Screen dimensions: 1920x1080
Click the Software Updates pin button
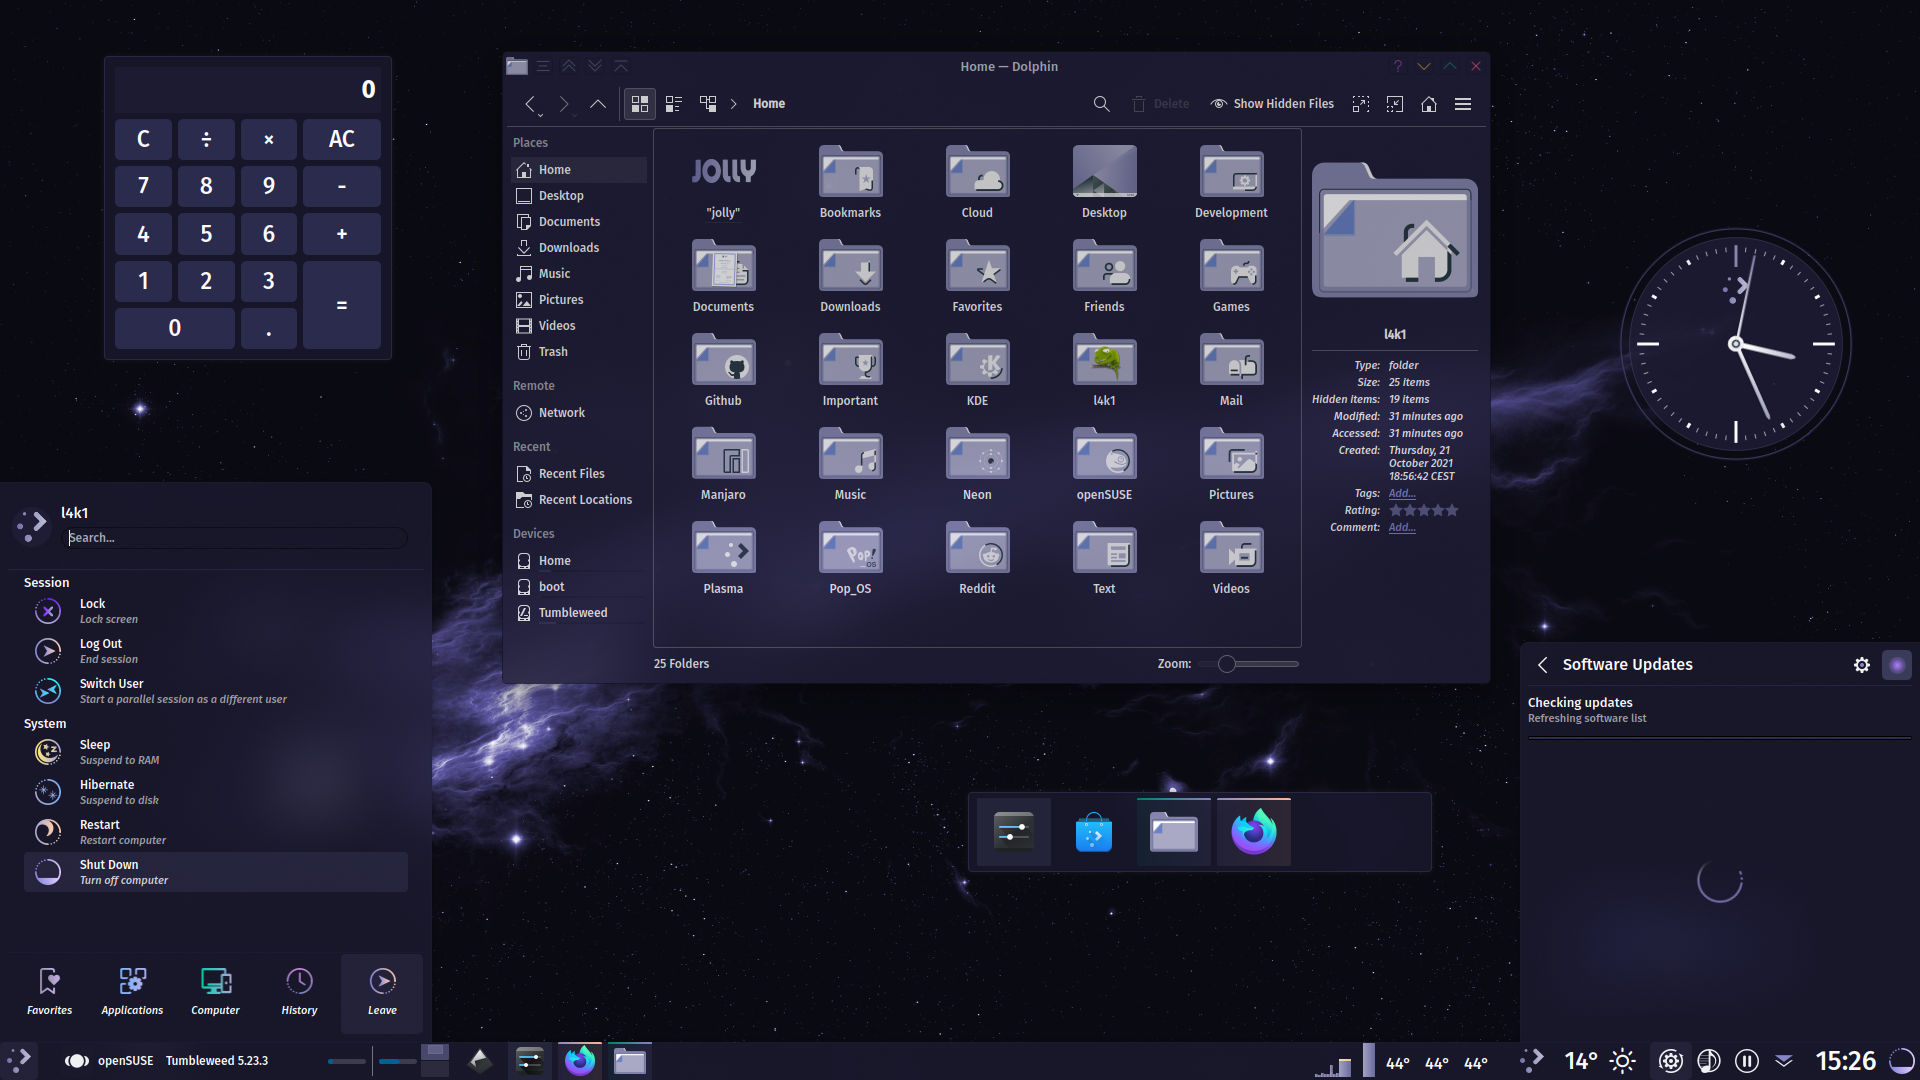pyautogui.click(x=1897, y=665)
